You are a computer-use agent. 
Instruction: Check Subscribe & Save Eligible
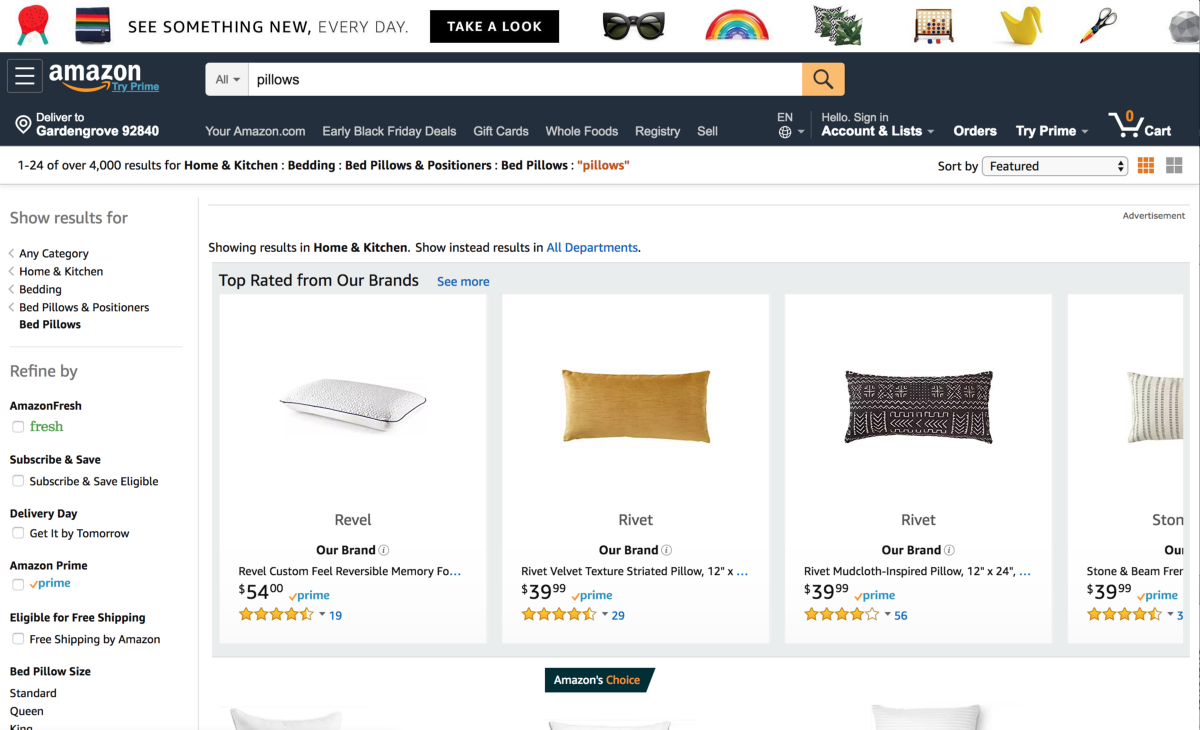tap(18, 481)
